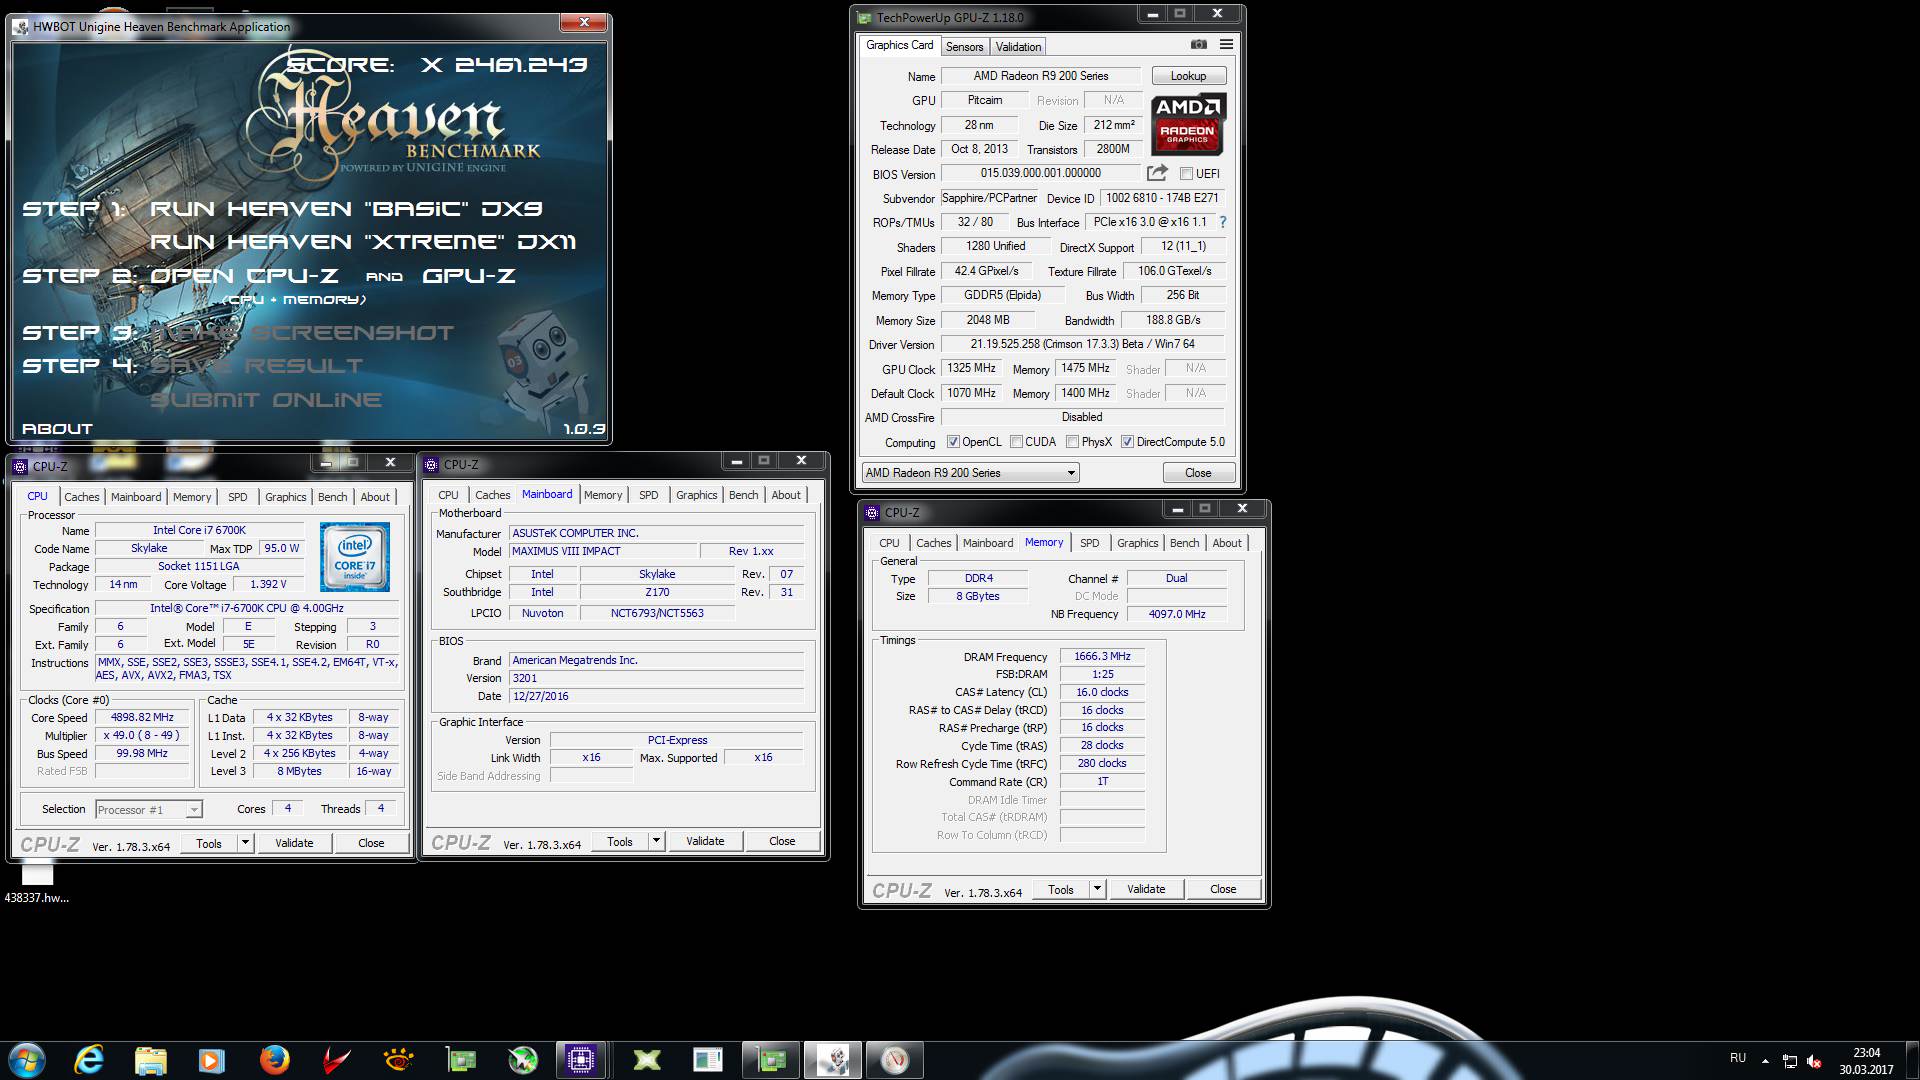Expand Tools arrow in the Memory window
Image resolution: width=1920 pixels, height=1080 pixels.
[x=1097, y=889]
